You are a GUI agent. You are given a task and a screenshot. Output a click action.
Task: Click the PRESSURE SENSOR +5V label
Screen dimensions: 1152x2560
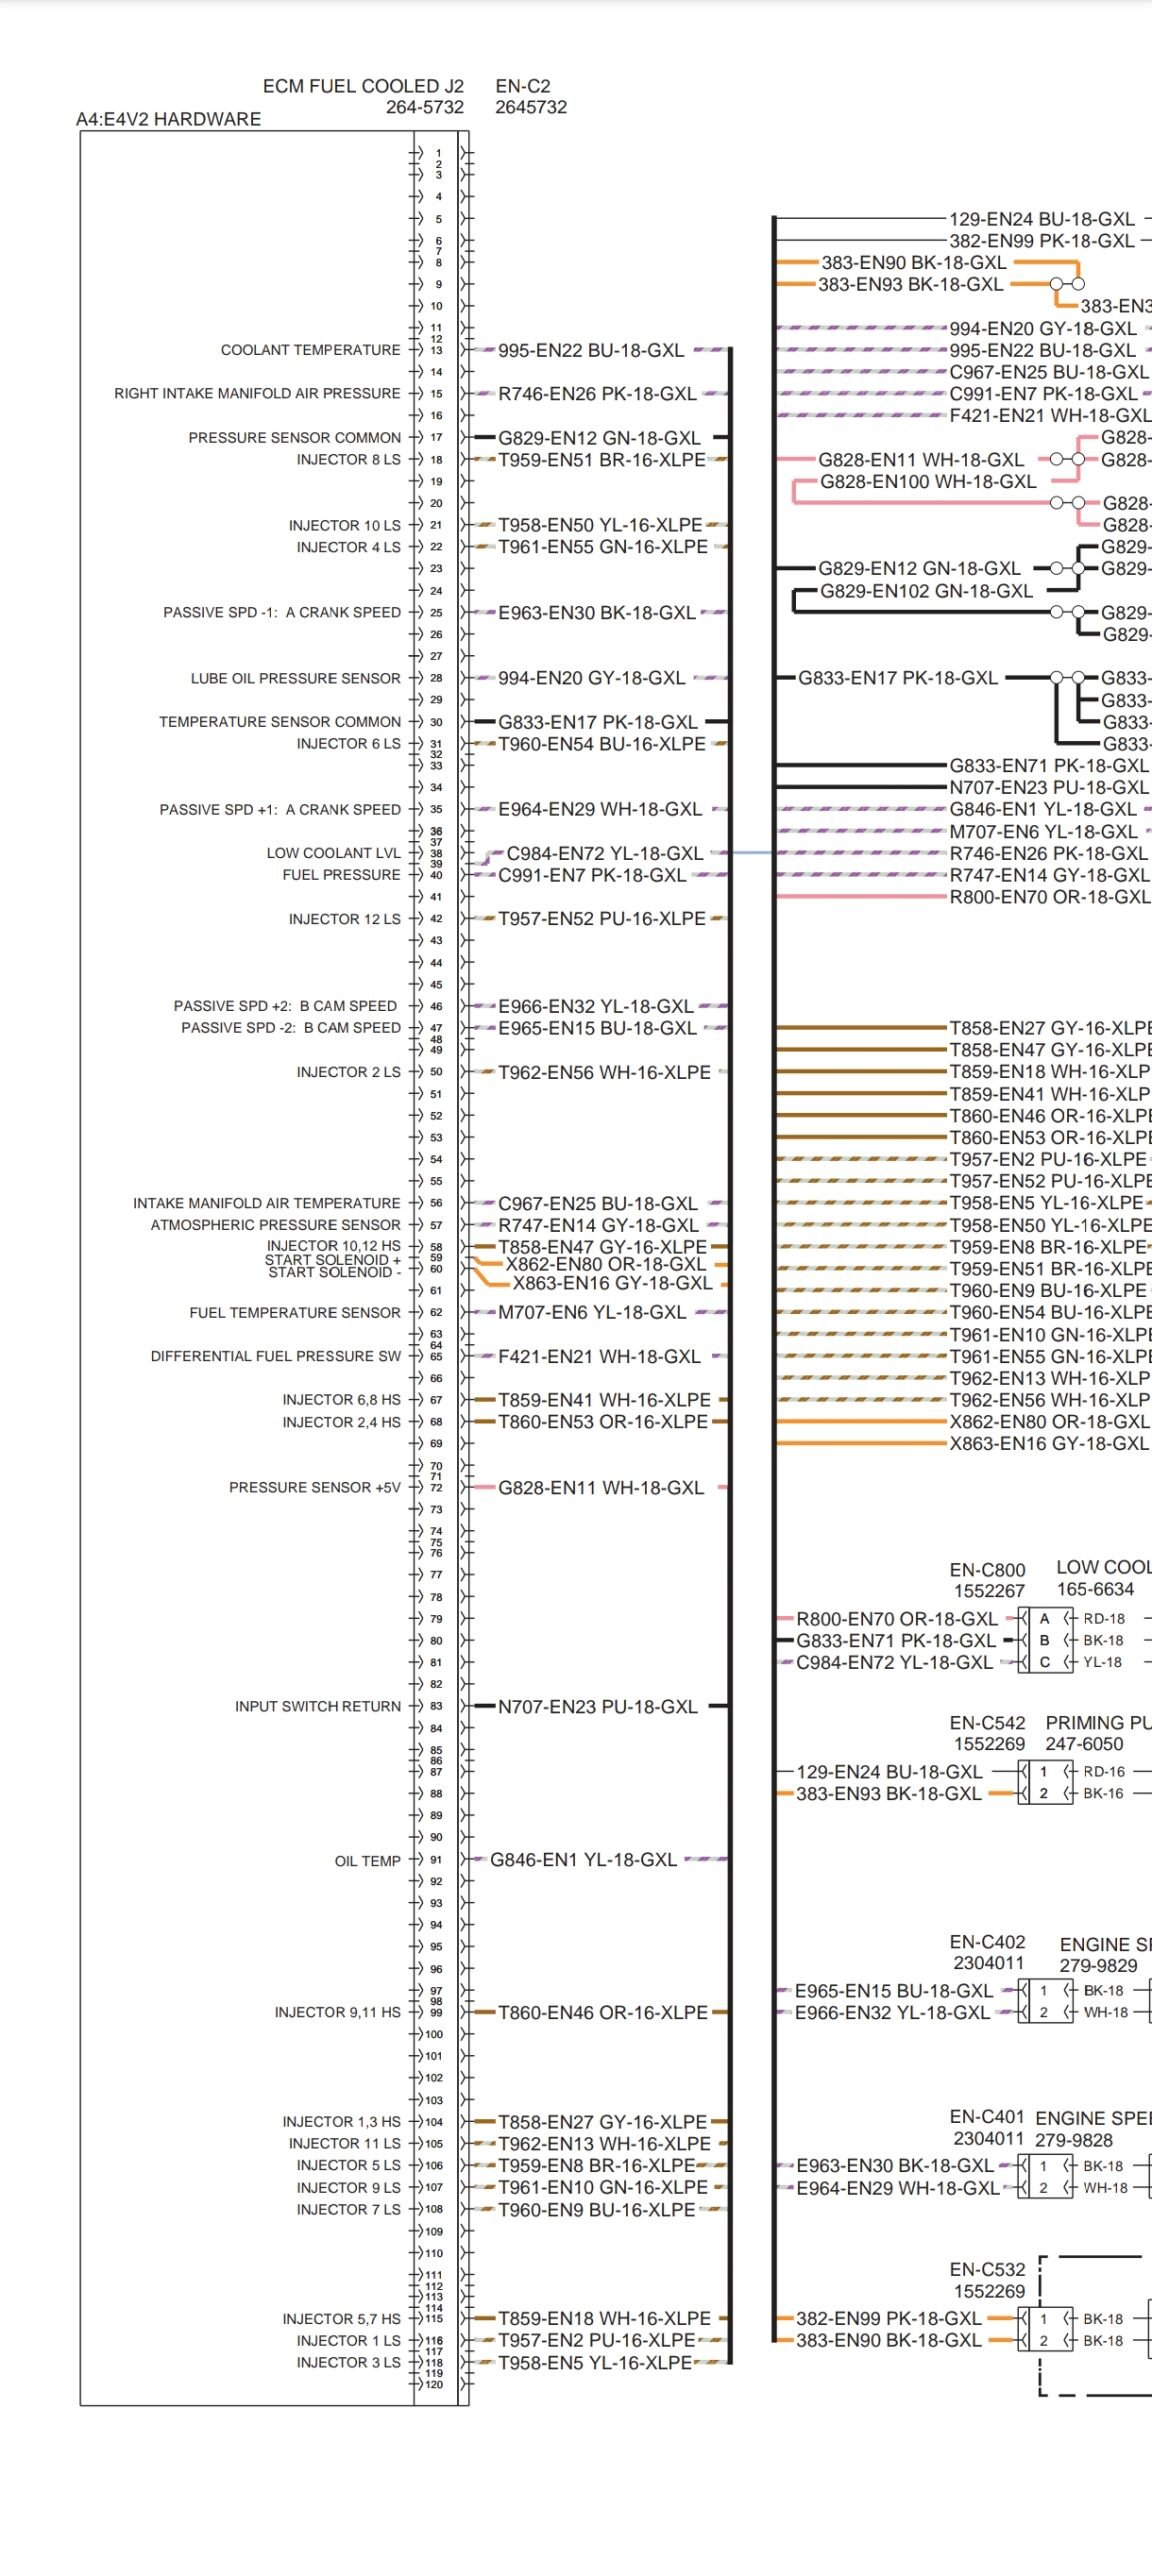pos(314,1487)
